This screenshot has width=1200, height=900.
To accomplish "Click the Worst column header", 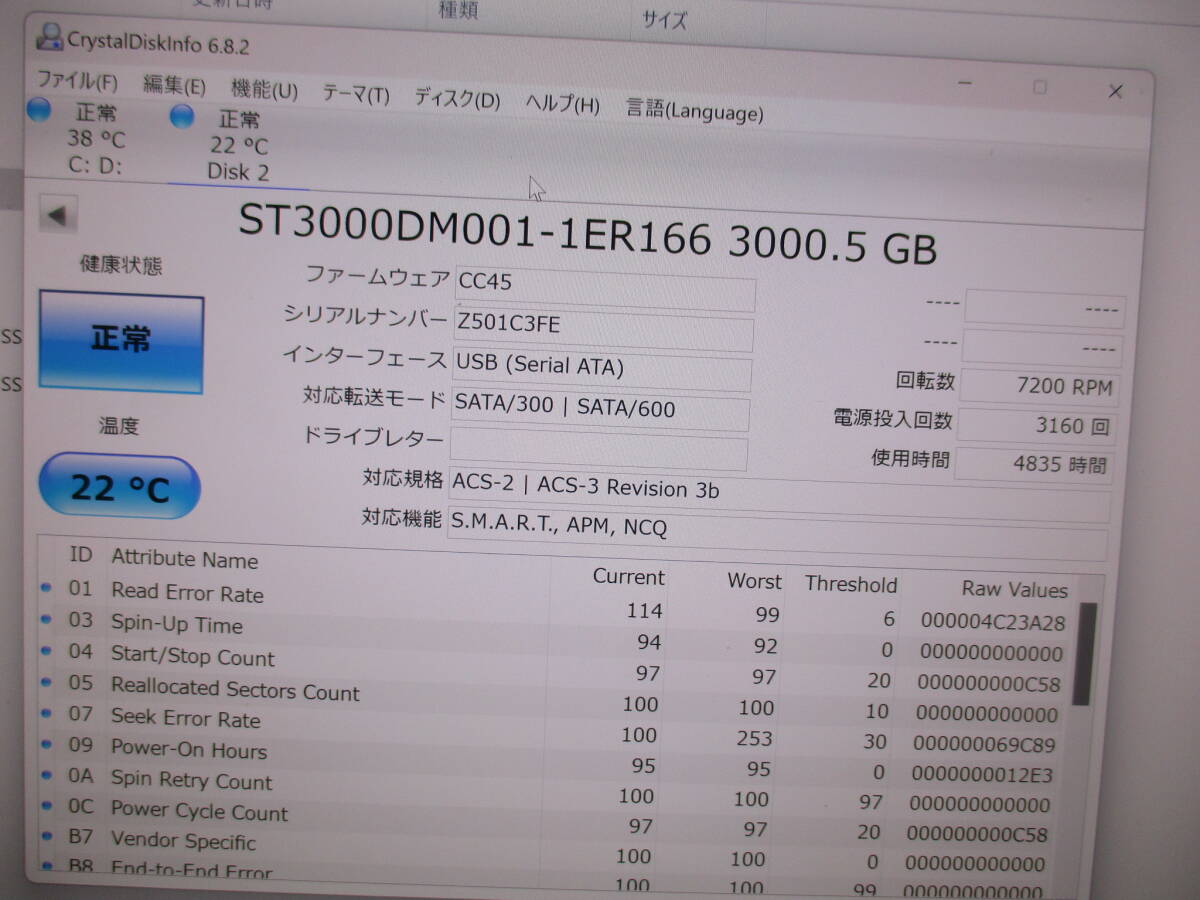I will pyautogui.click(x=754, y=581).
